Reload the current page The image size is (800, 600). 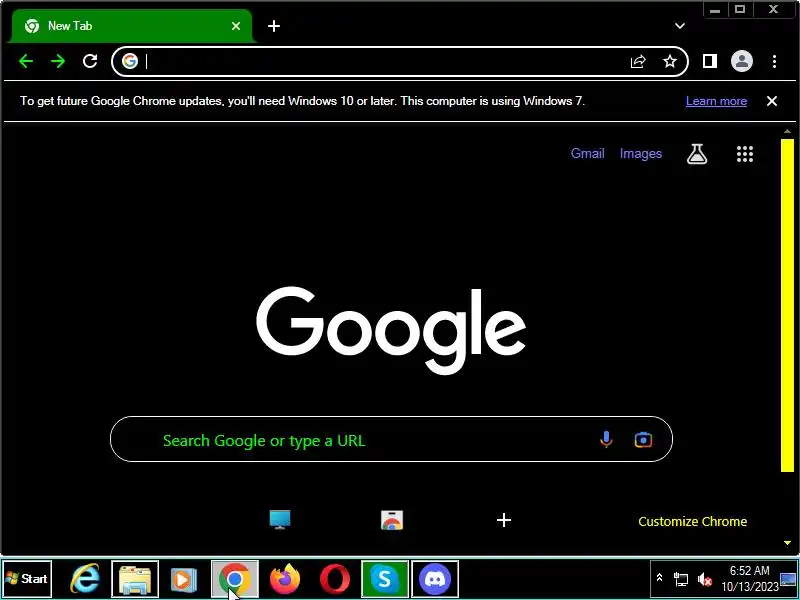point(90,61)
